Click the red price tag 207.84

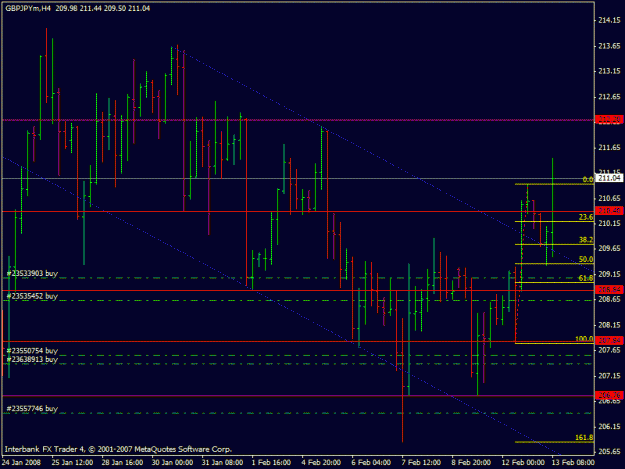click(609, 340)
